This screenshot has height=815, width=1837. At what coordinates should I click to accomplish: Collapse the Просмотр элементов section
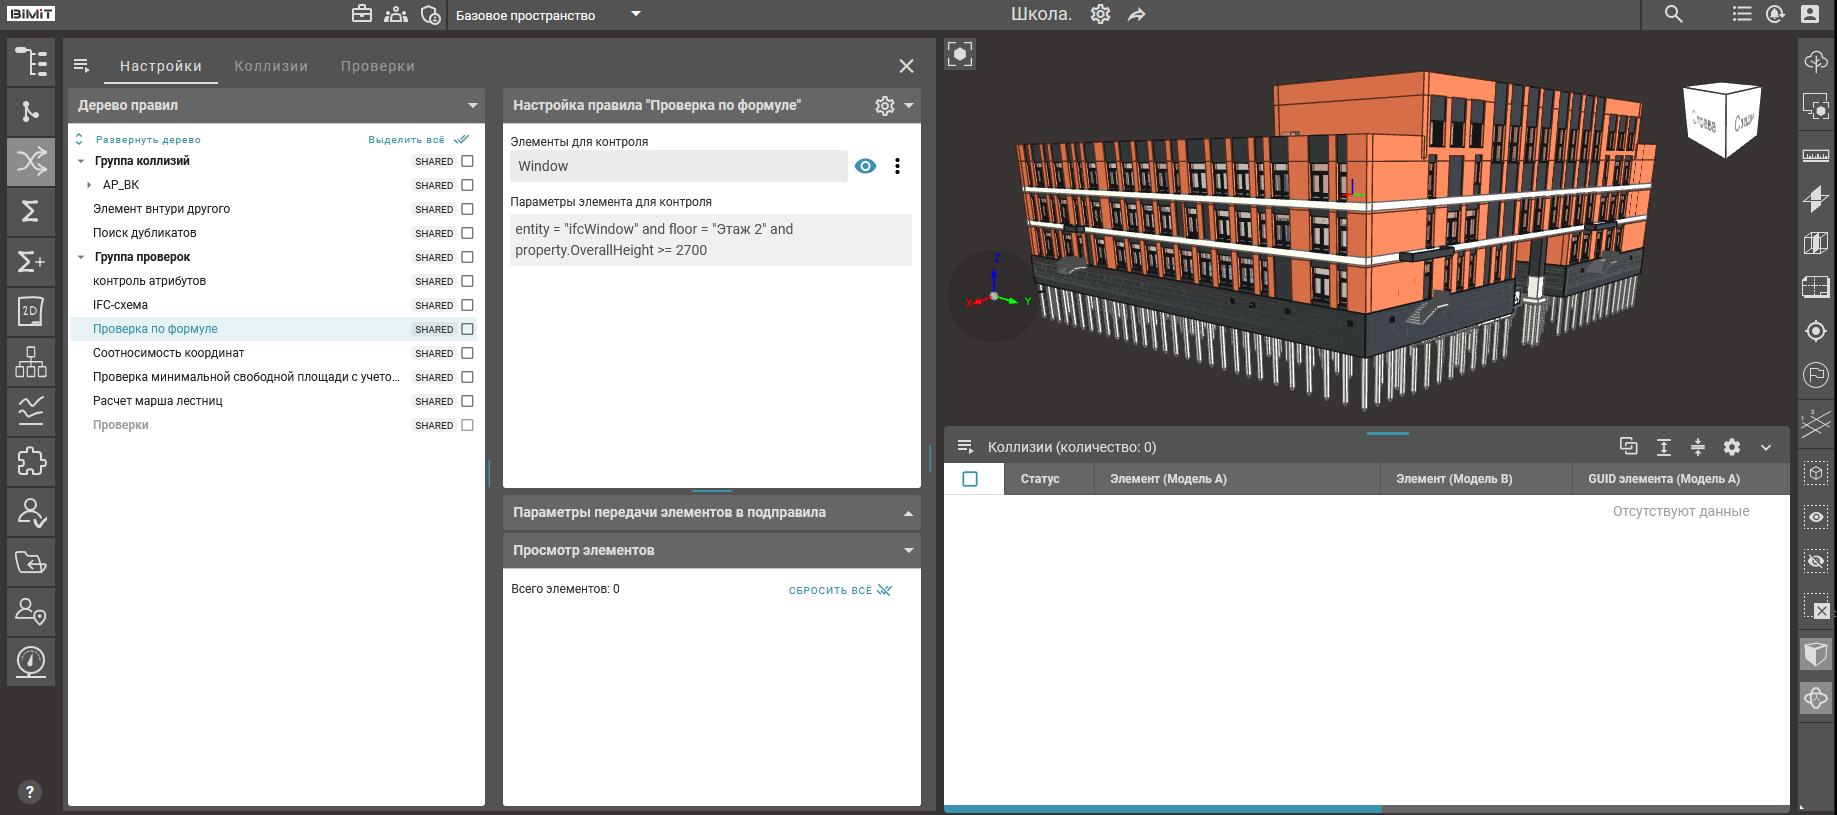[x=908, y=550]
